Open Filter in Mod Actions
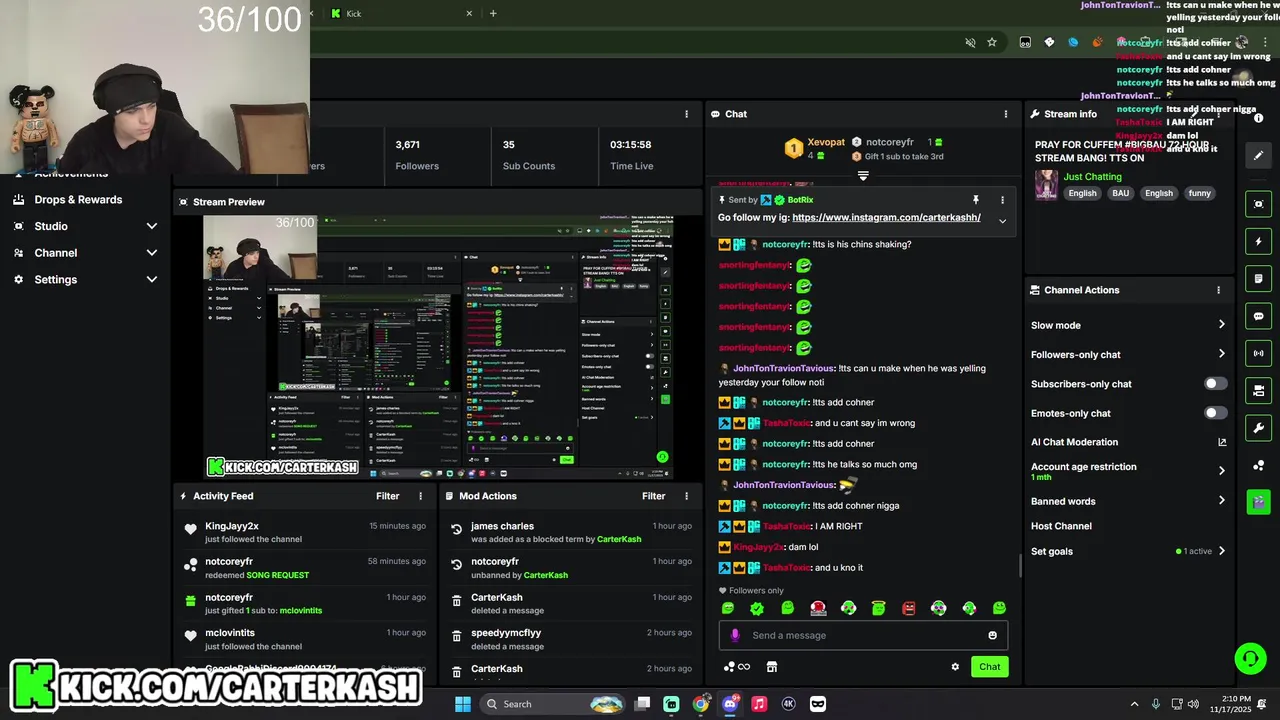Viewport: 1280px width, 720px height. click(653, 496)
